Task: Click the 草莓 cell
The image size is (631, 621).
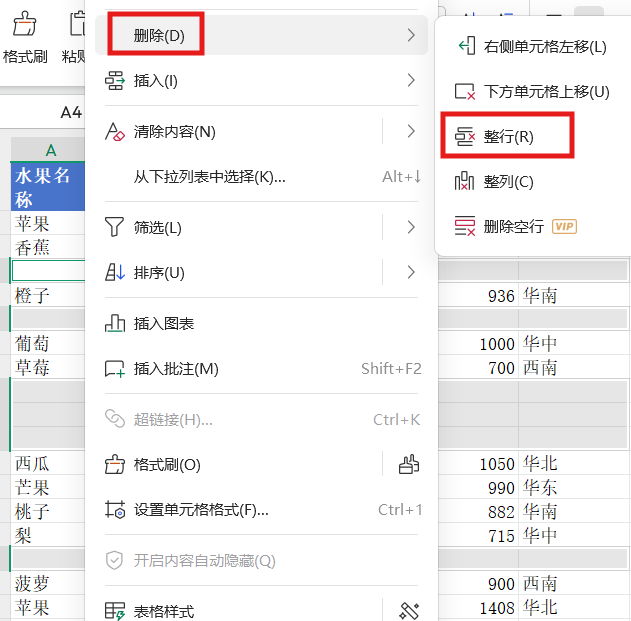Action: tap(48, 367)
